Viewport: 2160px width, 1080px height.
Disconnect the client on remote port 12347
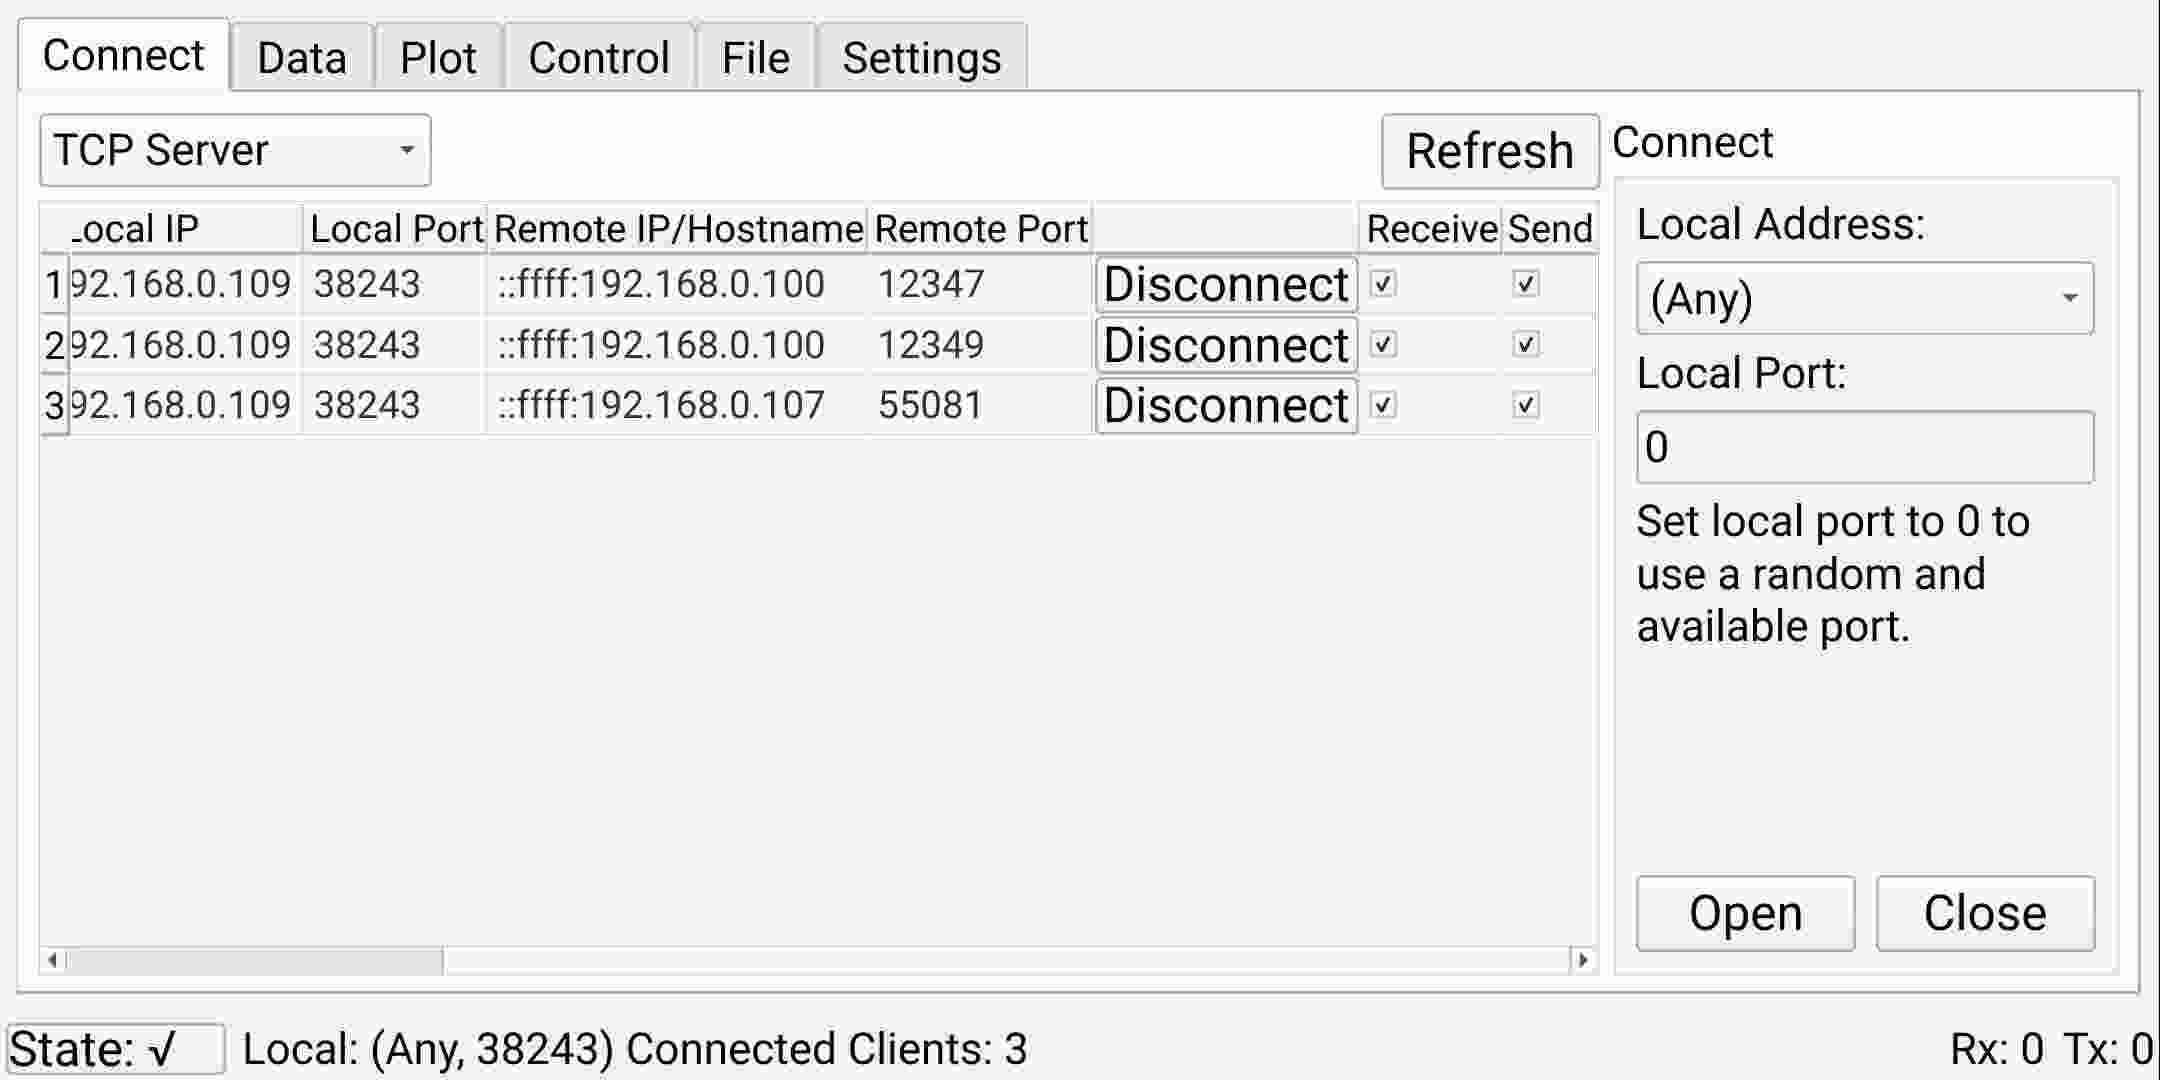click(1225, 284)
